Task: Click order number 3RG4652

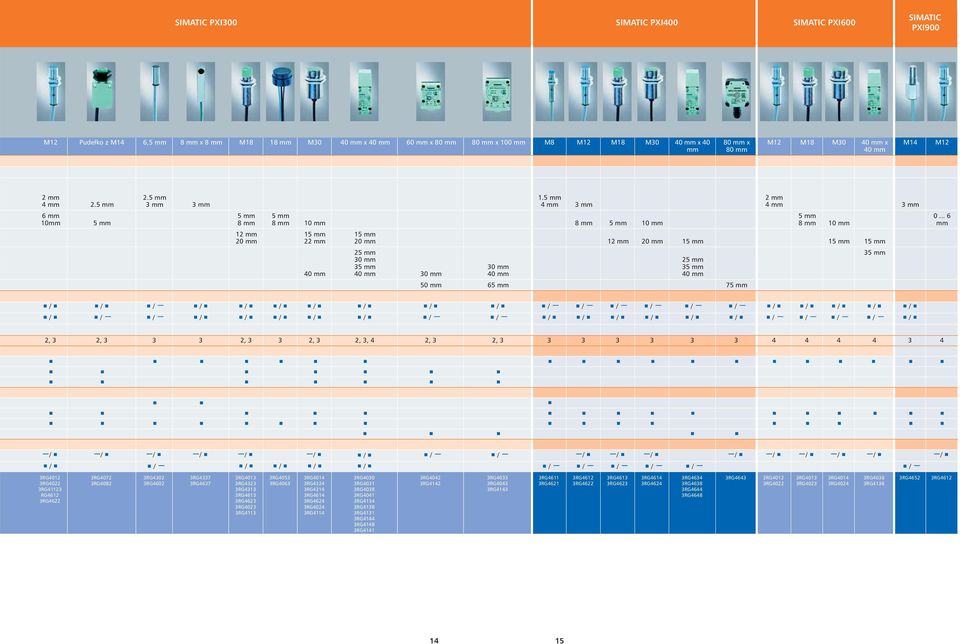Action: (910, 477)
